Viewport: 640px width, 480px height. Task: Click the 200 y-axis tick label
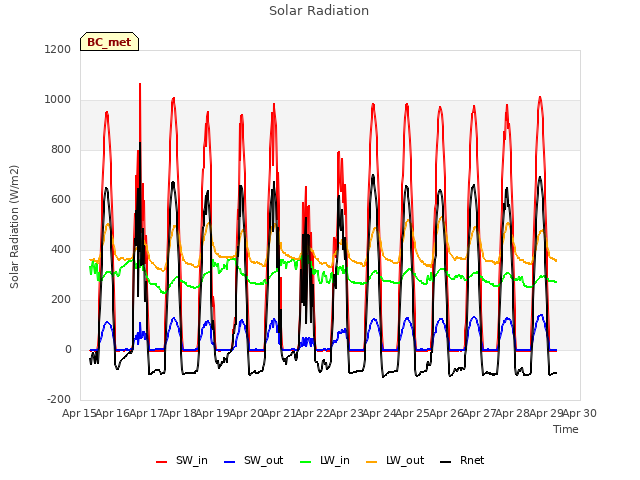click(x=61, y=300)
